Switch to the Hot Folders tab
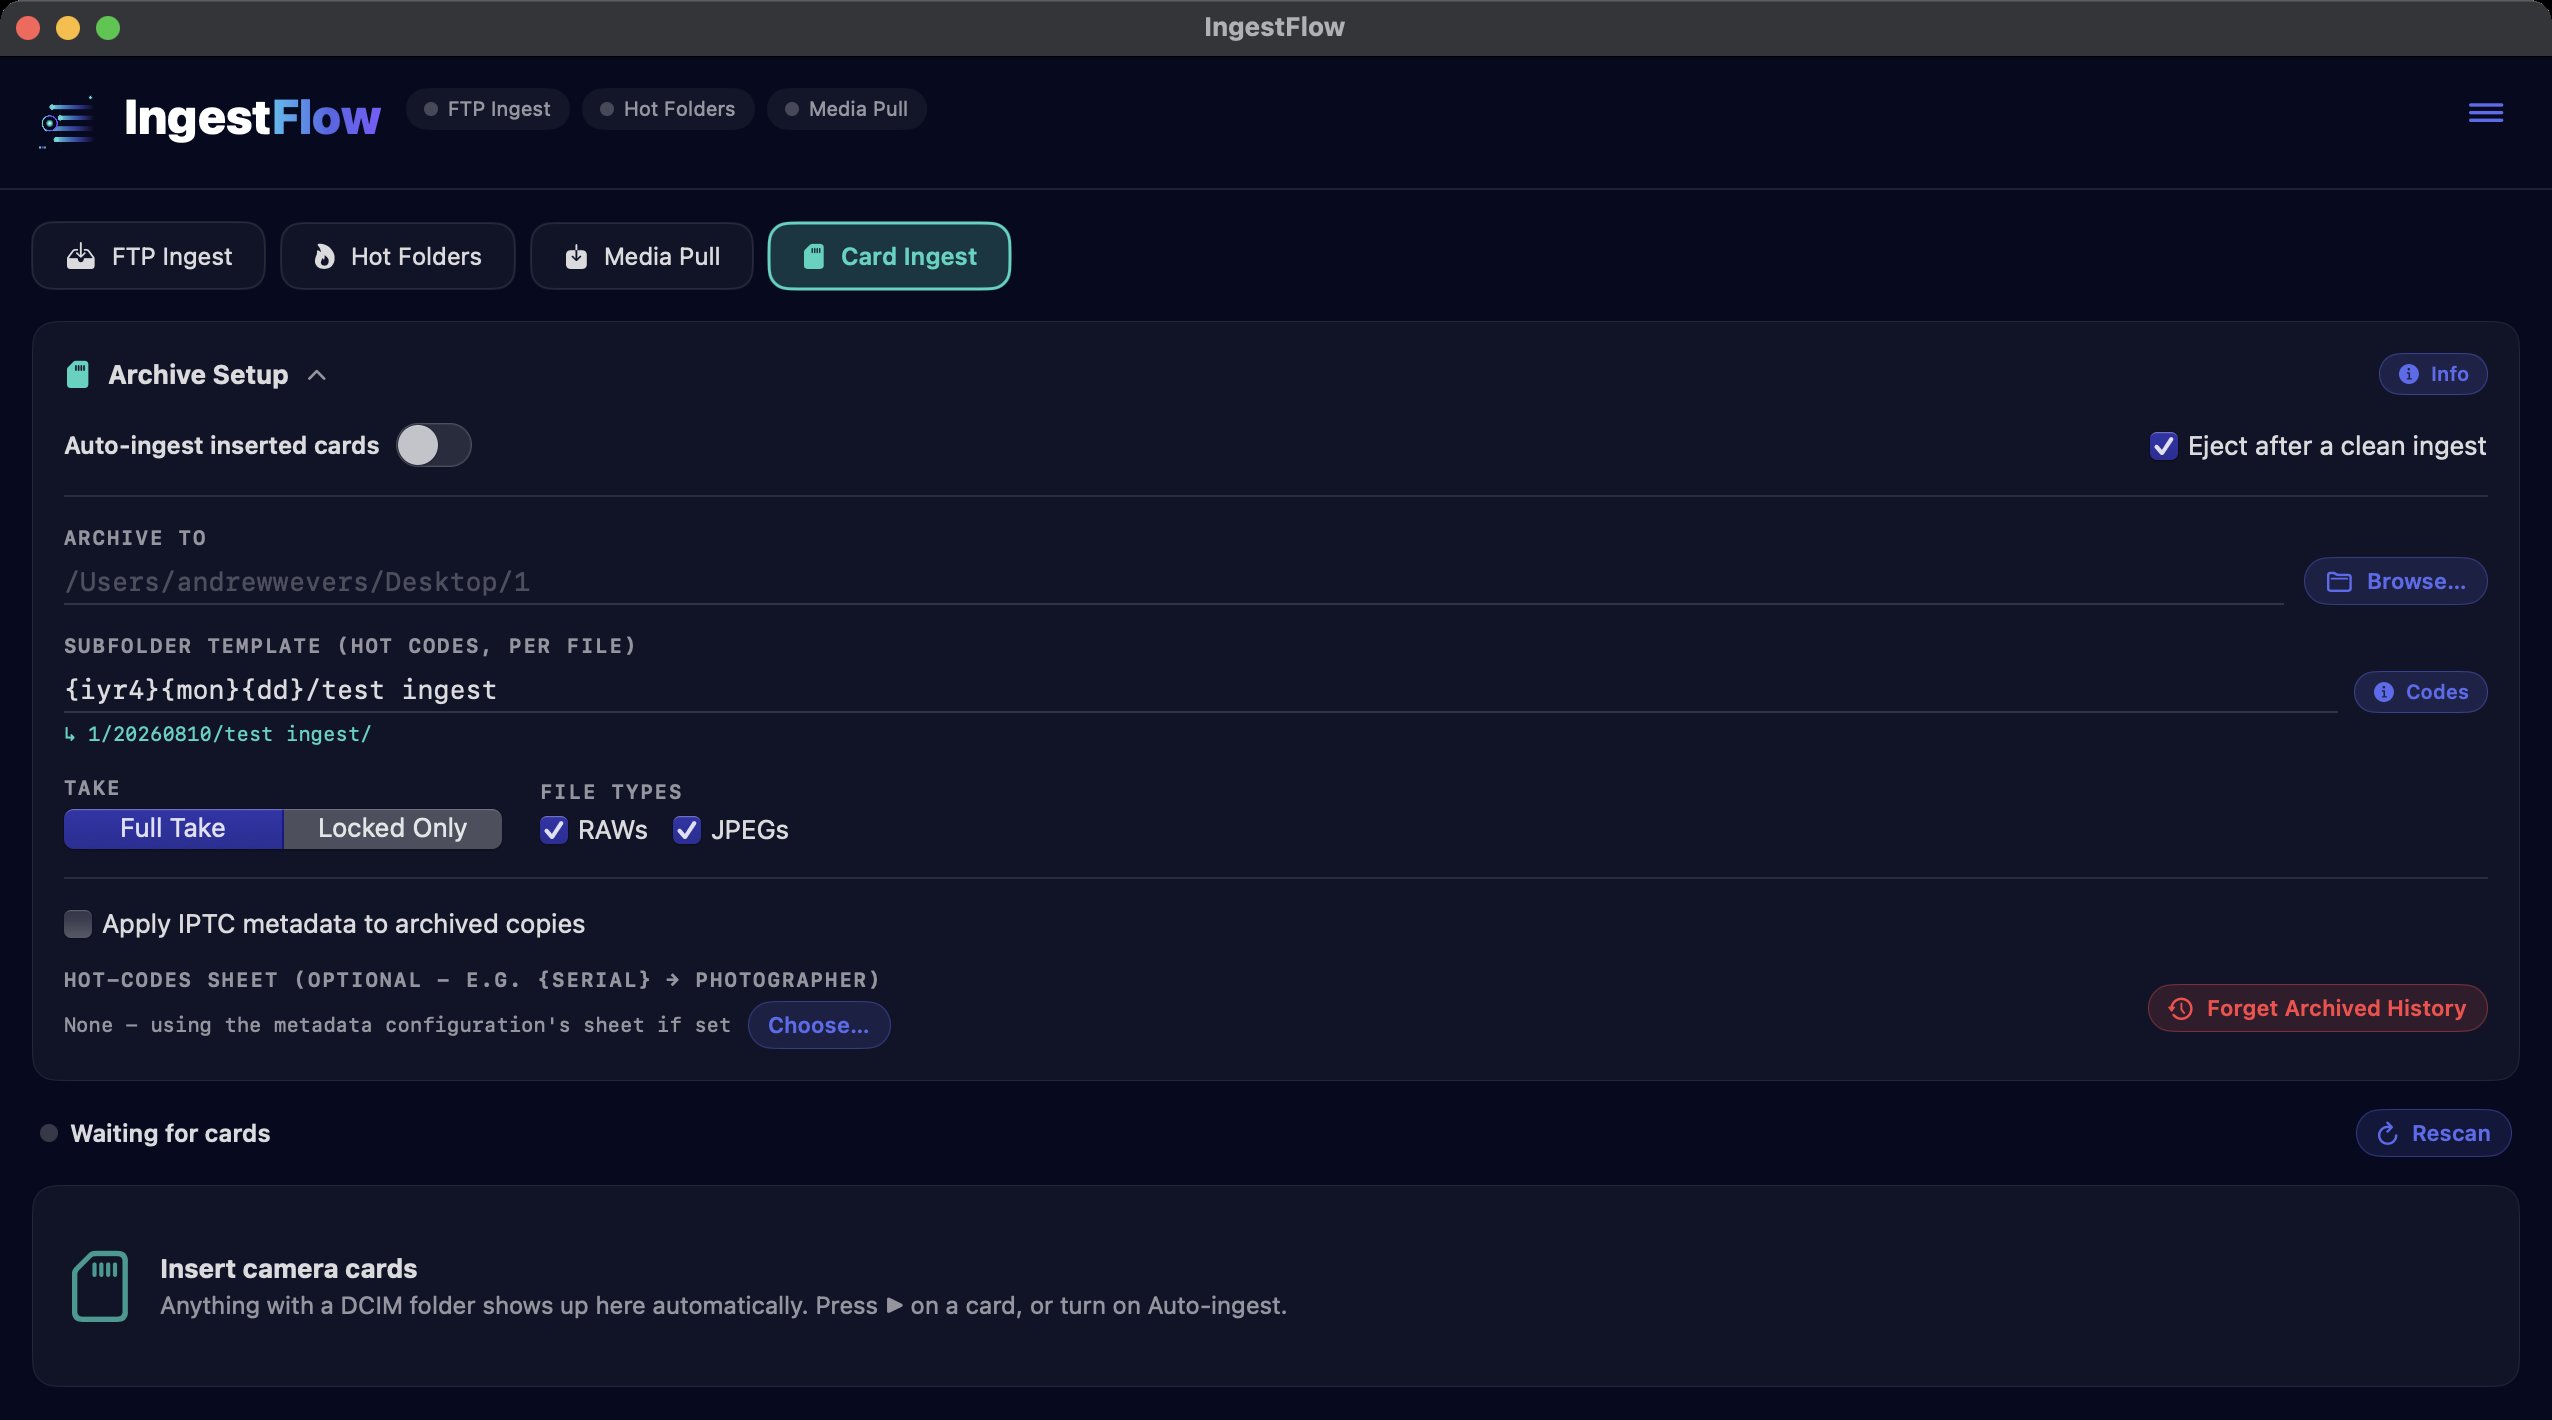 [398, 256]
